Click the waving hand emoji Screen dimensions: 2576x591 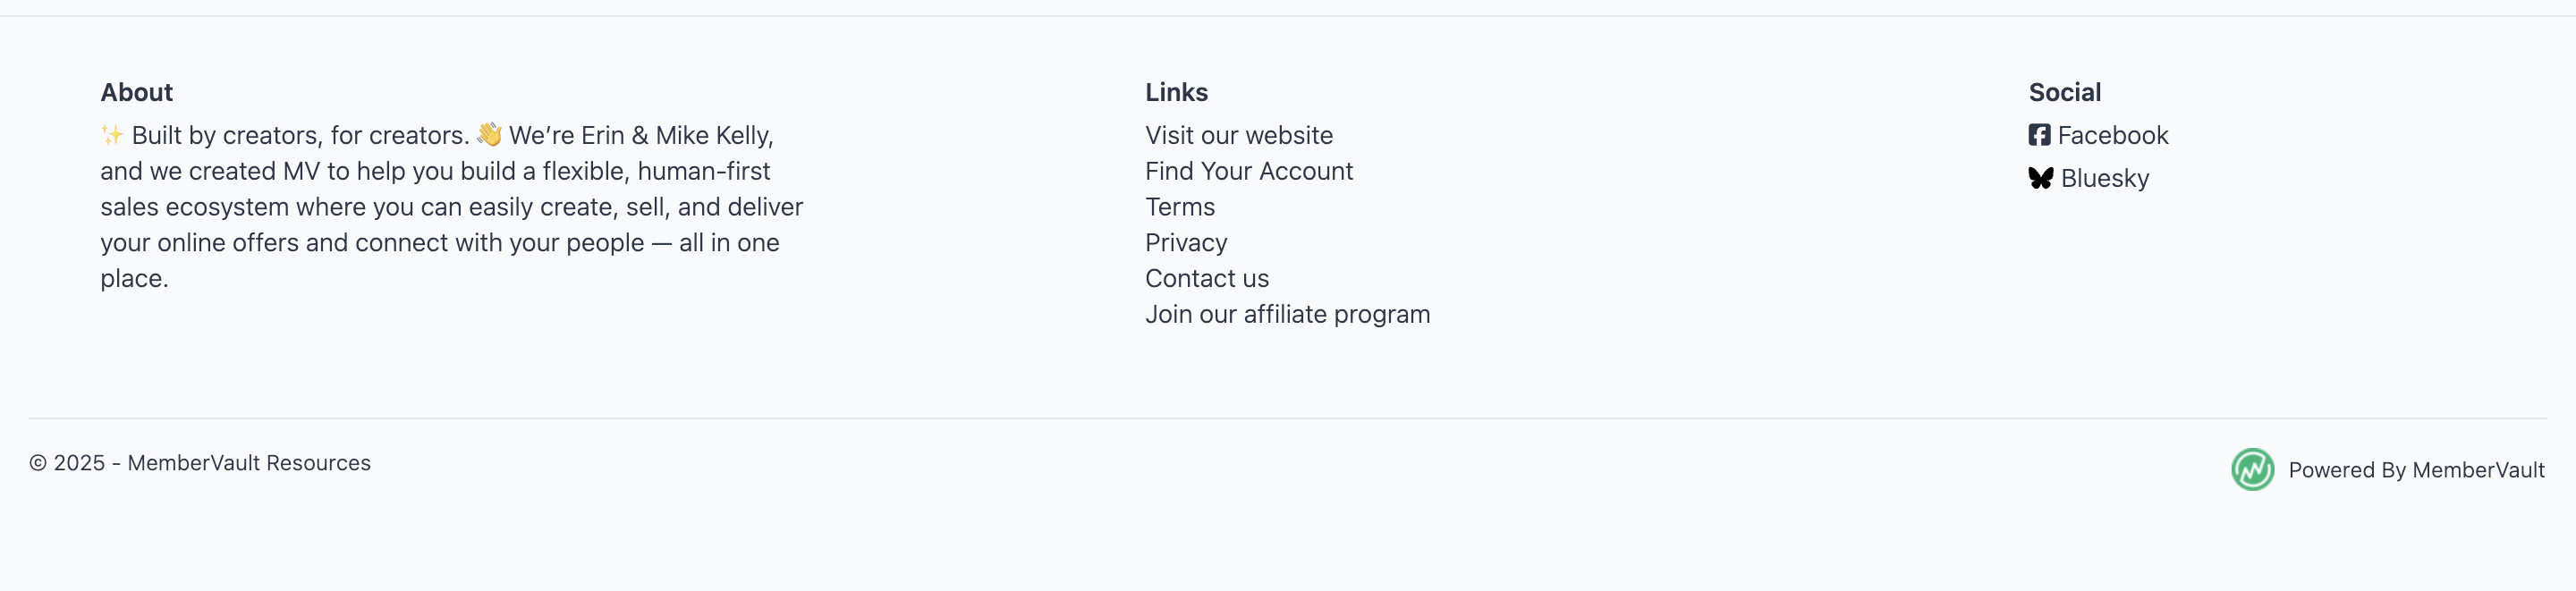click(489, 134)
